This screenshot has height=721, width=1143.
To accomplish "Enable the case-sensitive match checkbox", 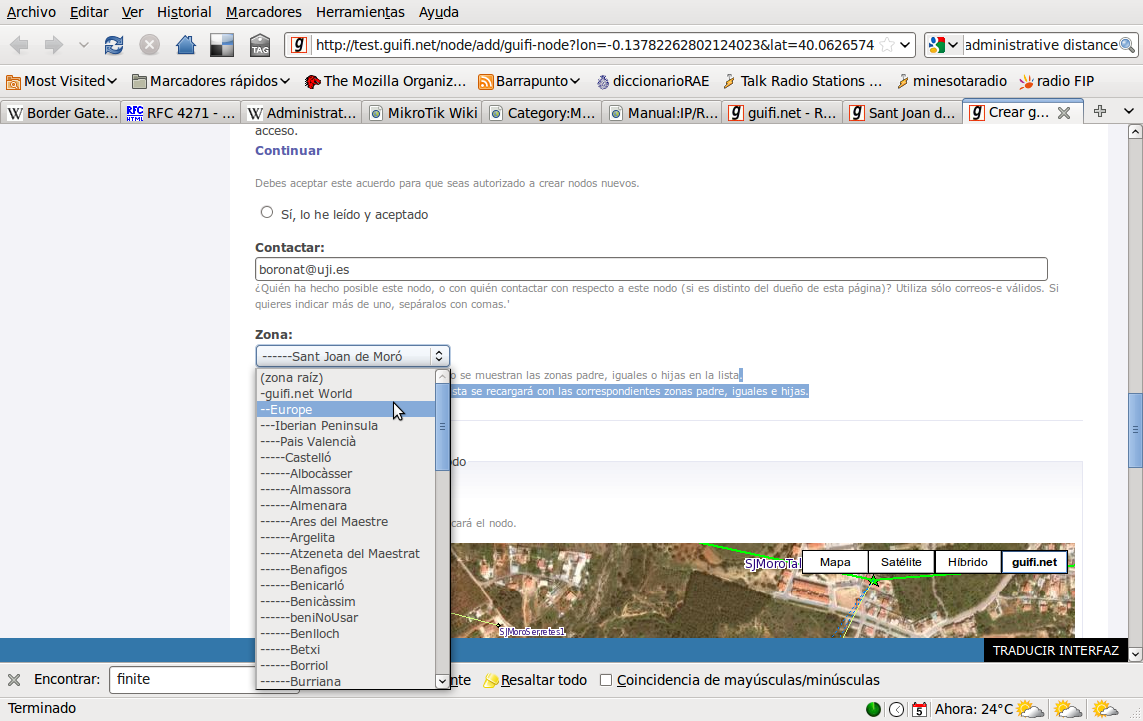I will [606, 680].
